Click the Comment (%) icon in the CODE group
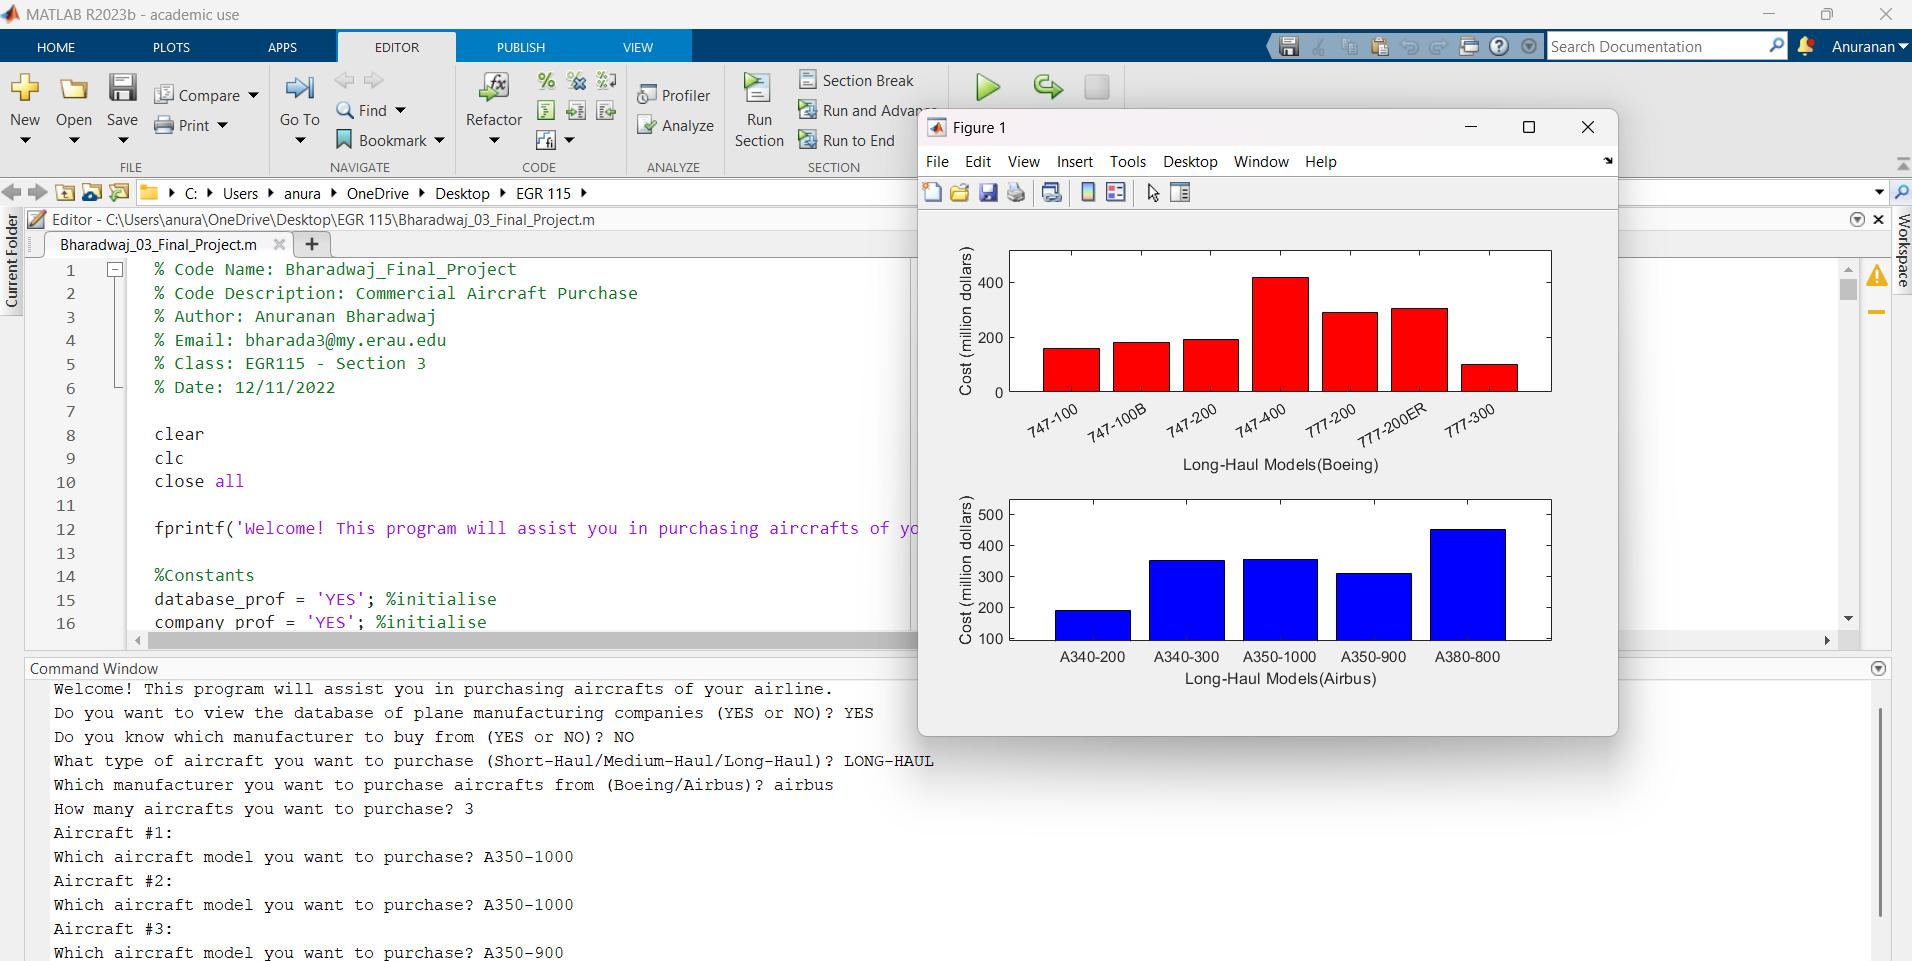1912x961 pixels. (546, 81)
